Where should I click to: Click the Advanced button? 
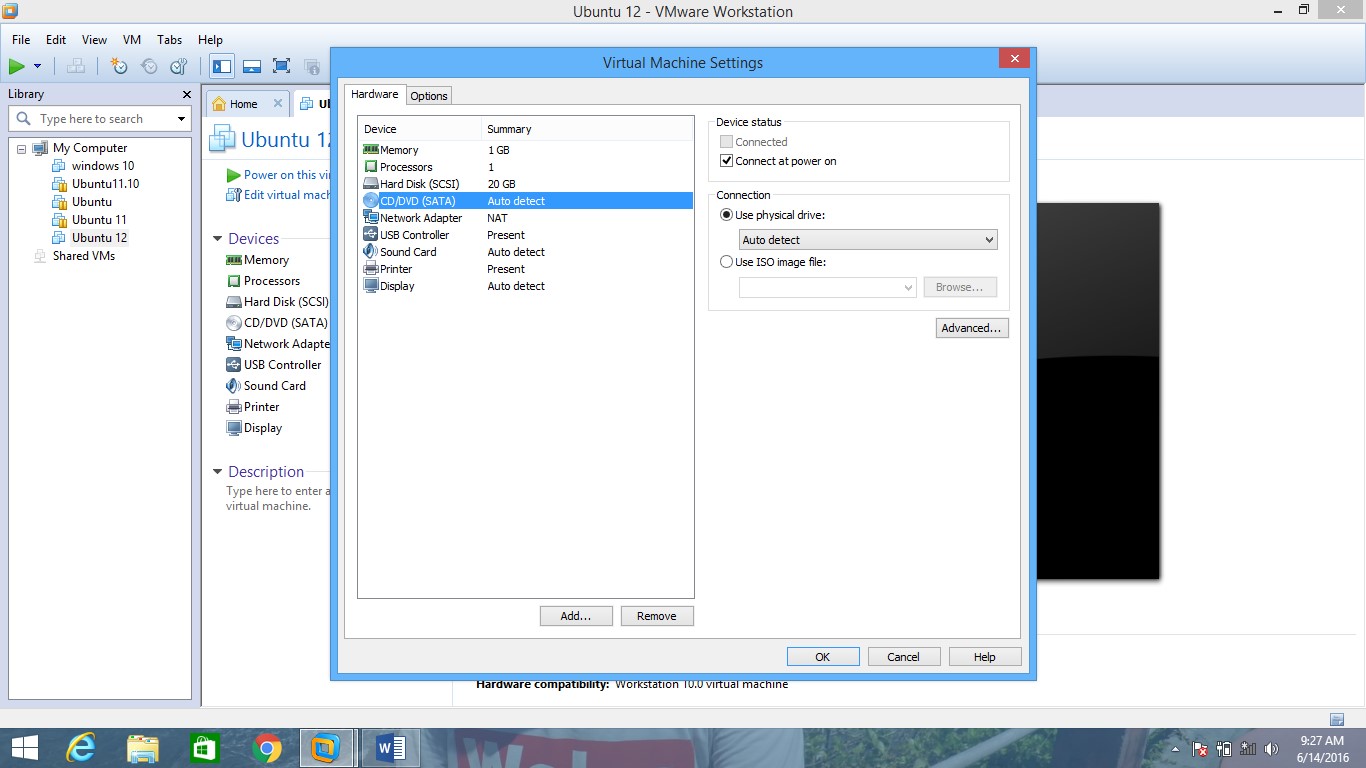[971, 327]
